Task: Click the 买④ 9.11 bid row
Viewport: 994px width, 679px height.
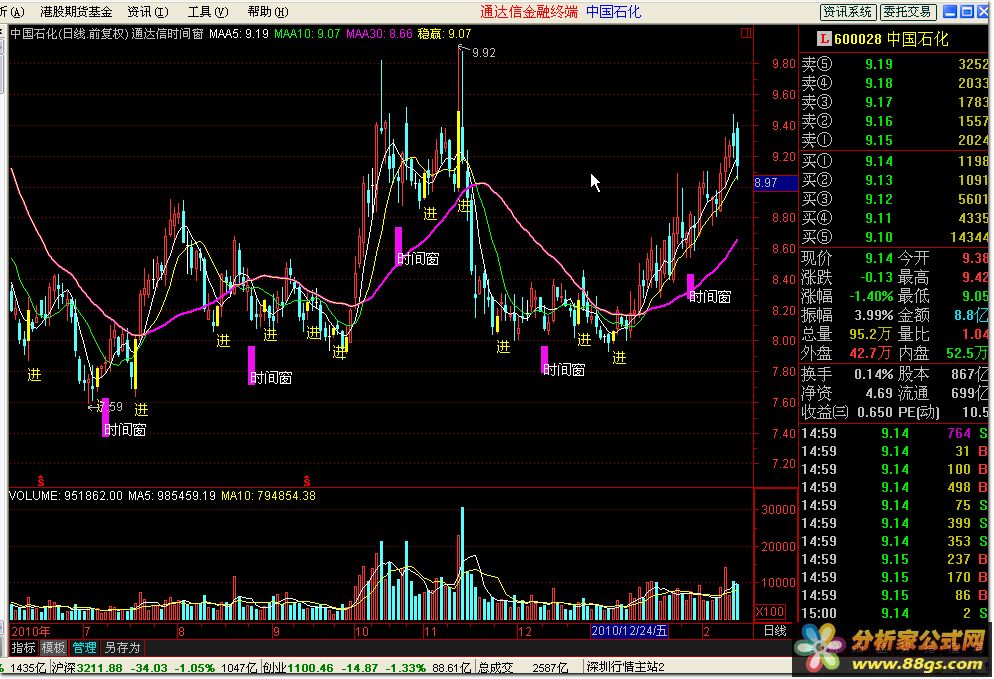Action: [x=894, y=218]
